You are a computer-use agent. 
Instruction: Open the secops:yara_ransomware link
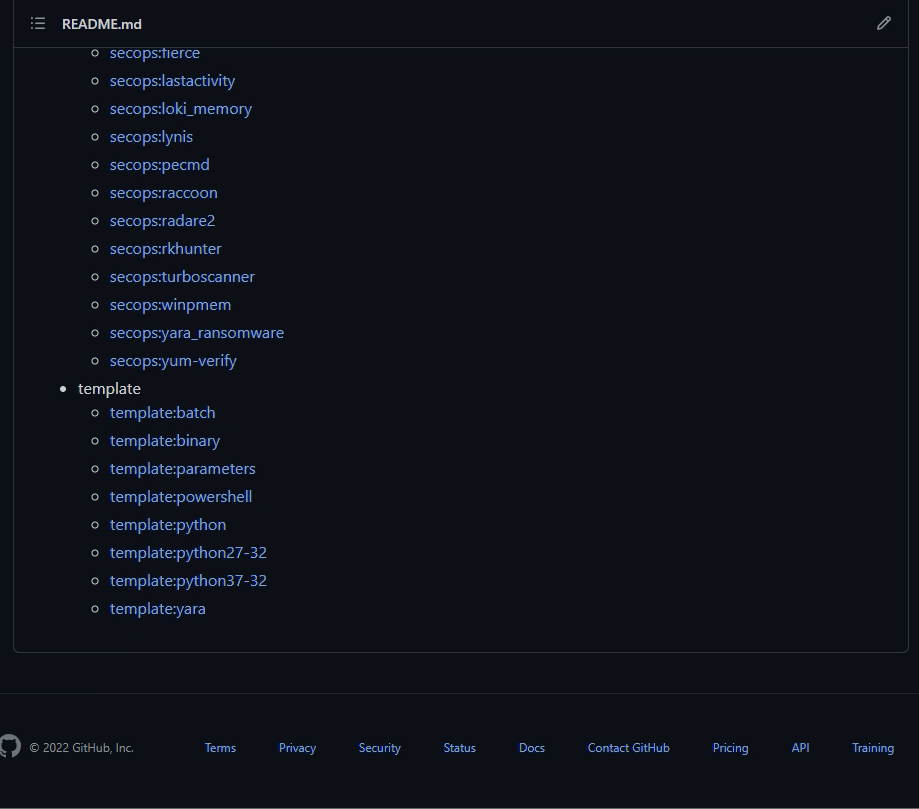pos(197,334)
